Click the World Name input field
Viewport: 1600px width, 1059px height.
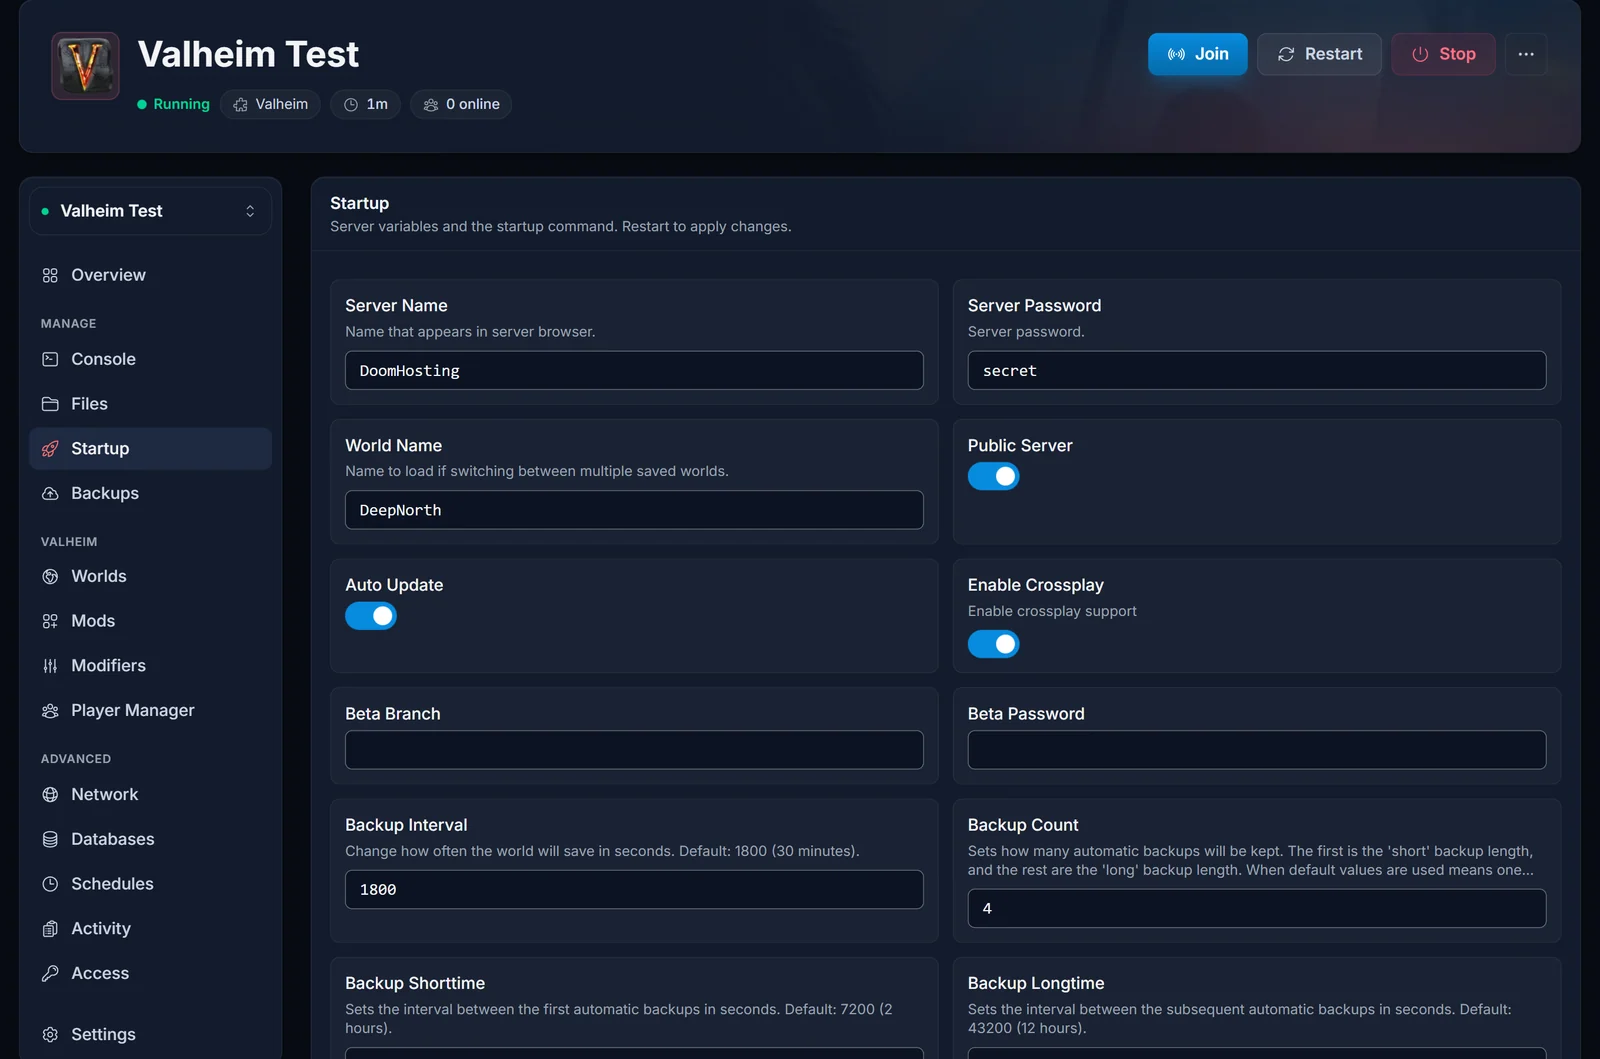coord(634,510)
